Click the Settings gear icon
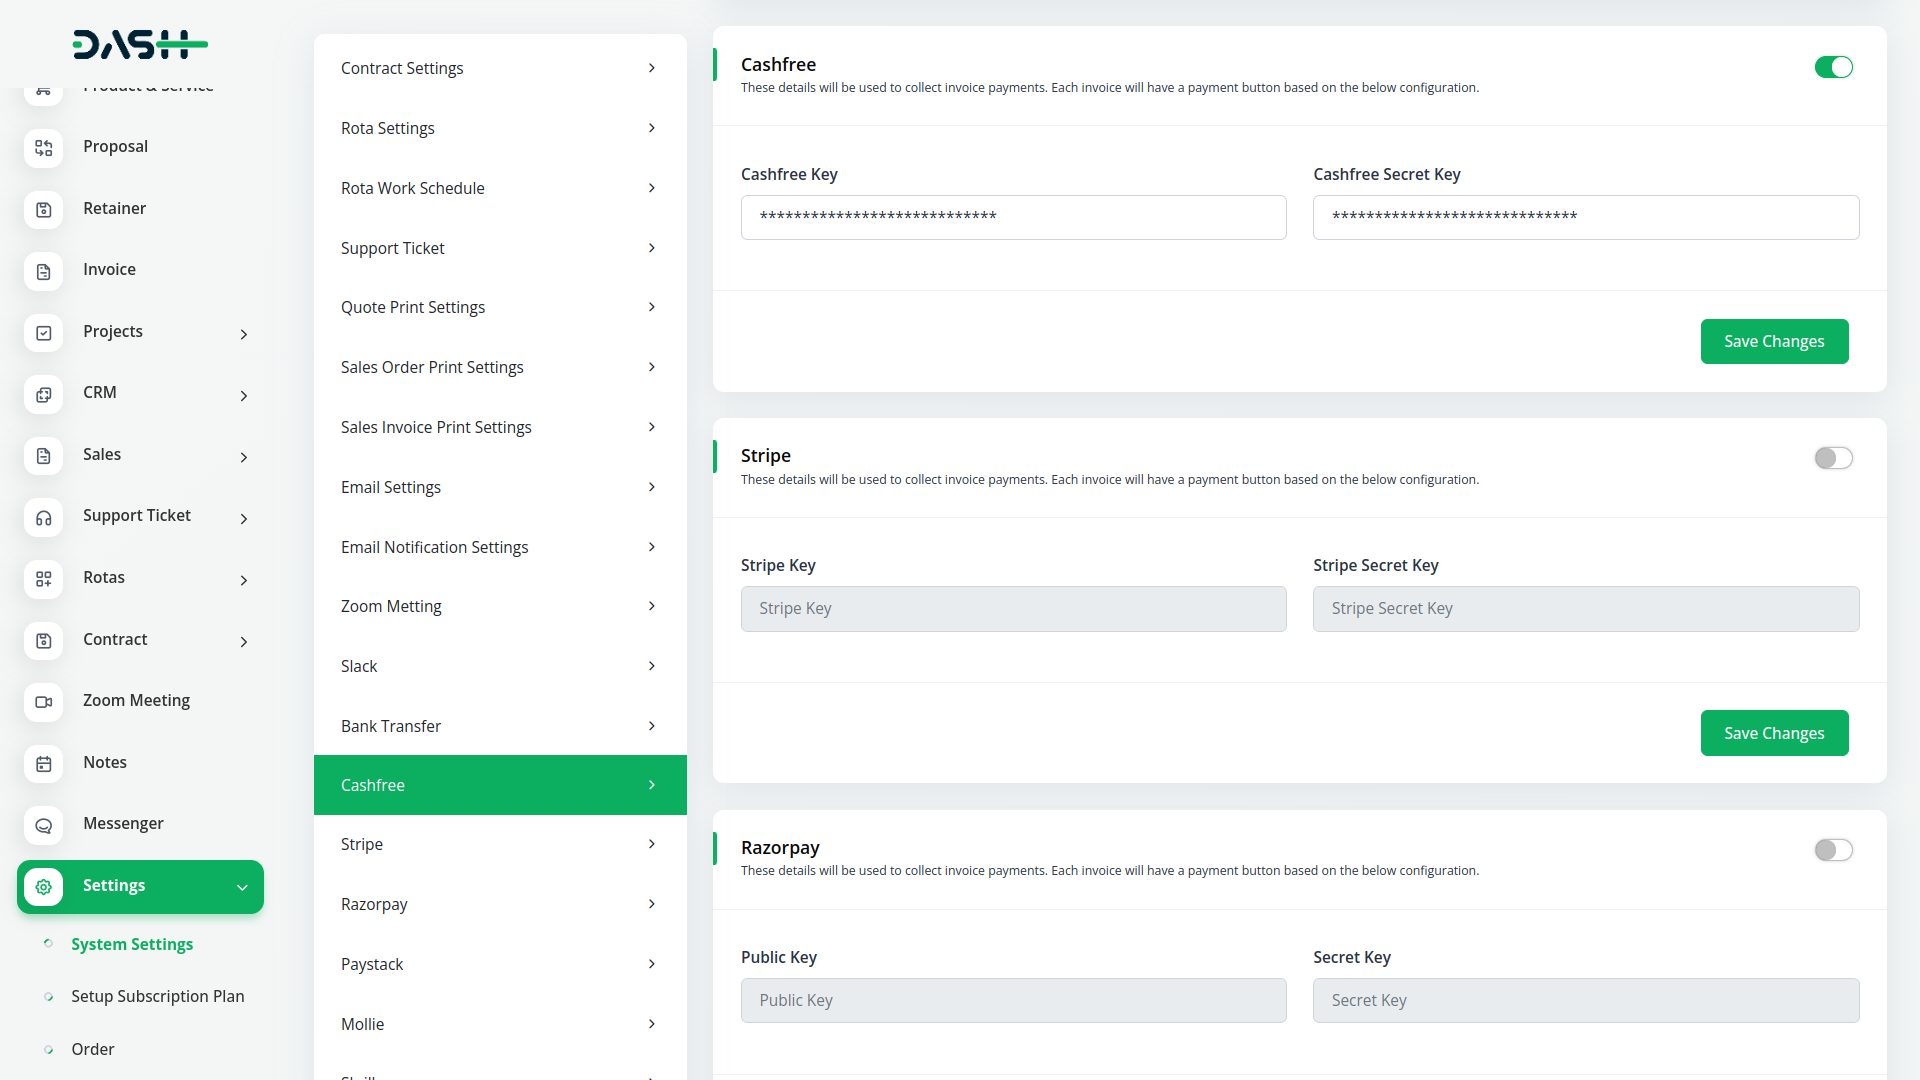 [43, 887]
